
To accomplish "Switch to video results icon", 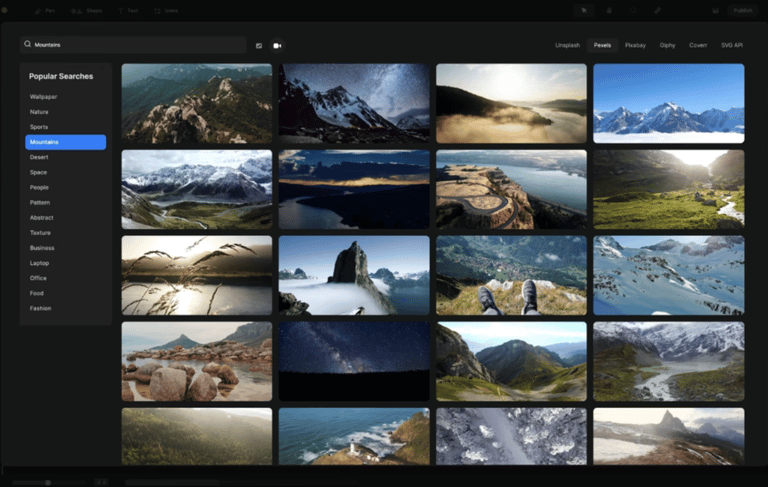I will coord(277,45).
